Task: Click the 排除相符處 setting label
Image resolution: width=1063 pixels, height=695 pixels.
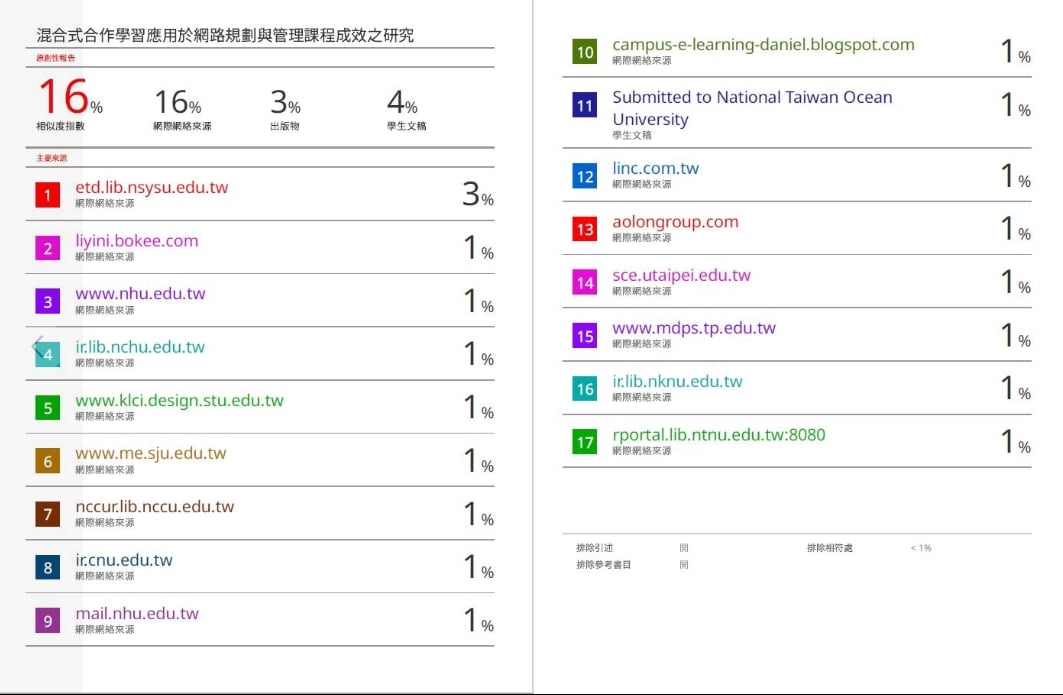Action: (830, 548)
